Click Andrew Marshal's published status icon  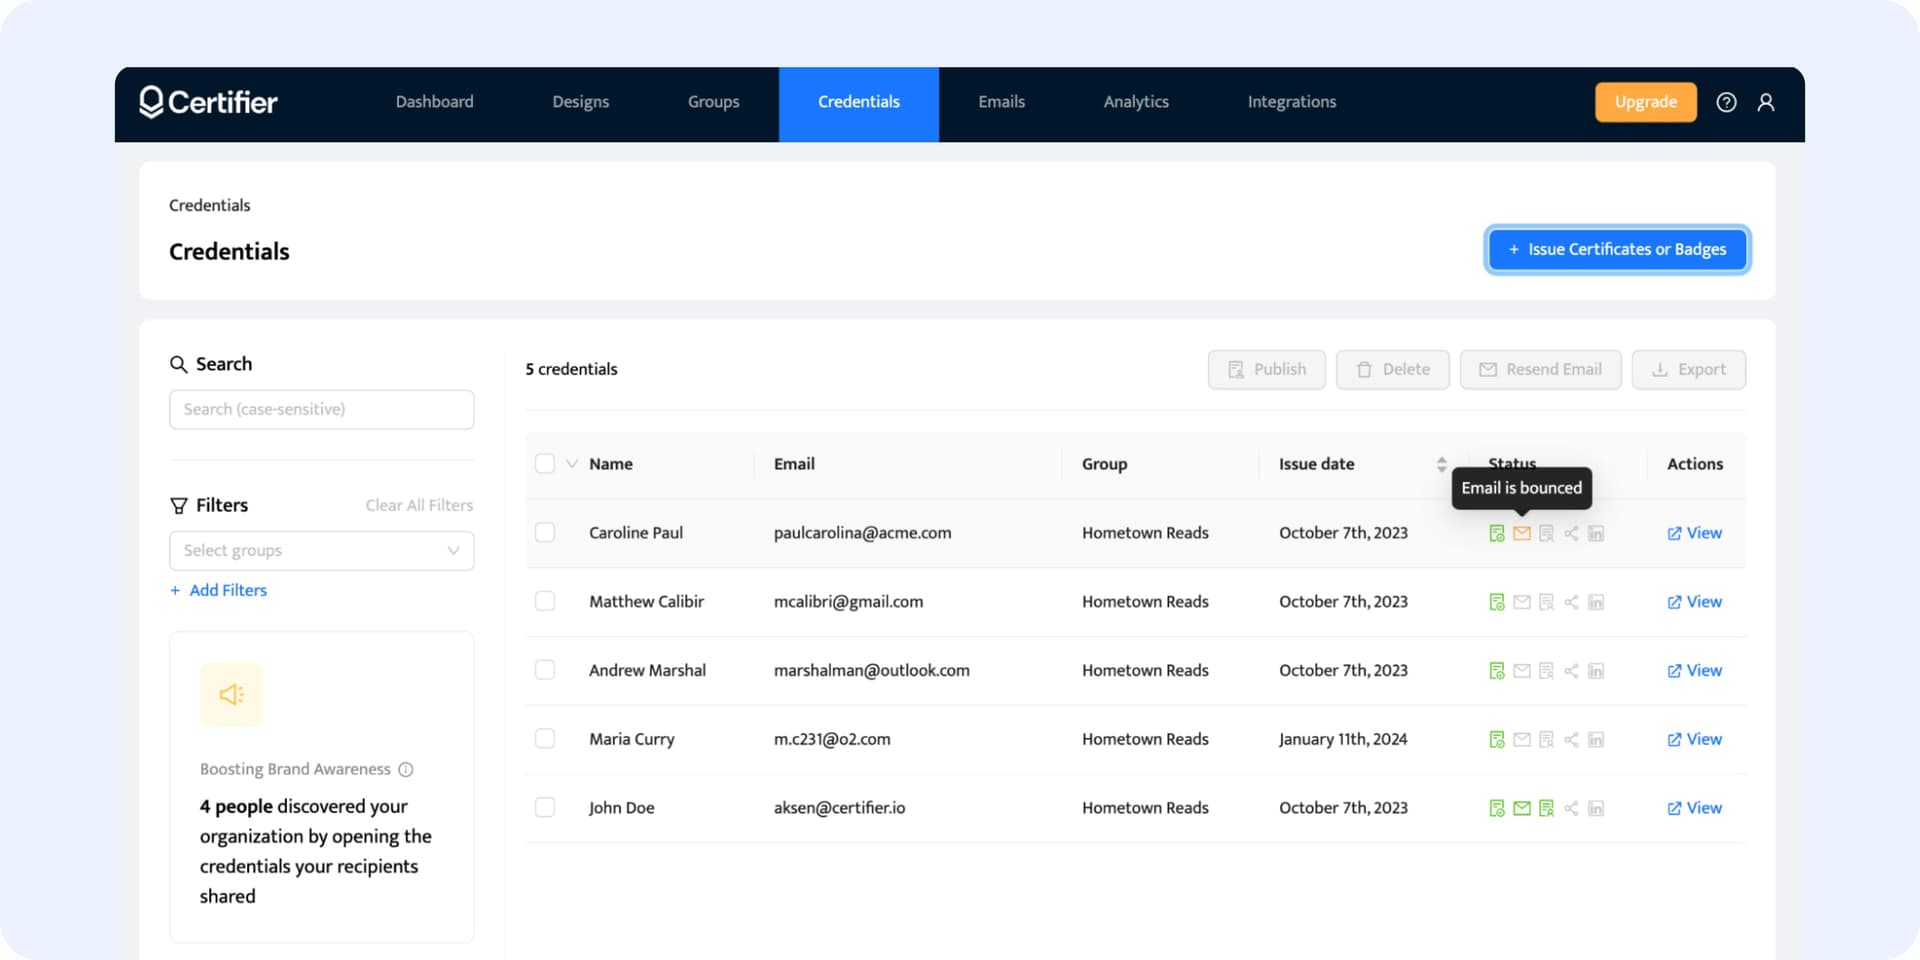point(1496,671)
